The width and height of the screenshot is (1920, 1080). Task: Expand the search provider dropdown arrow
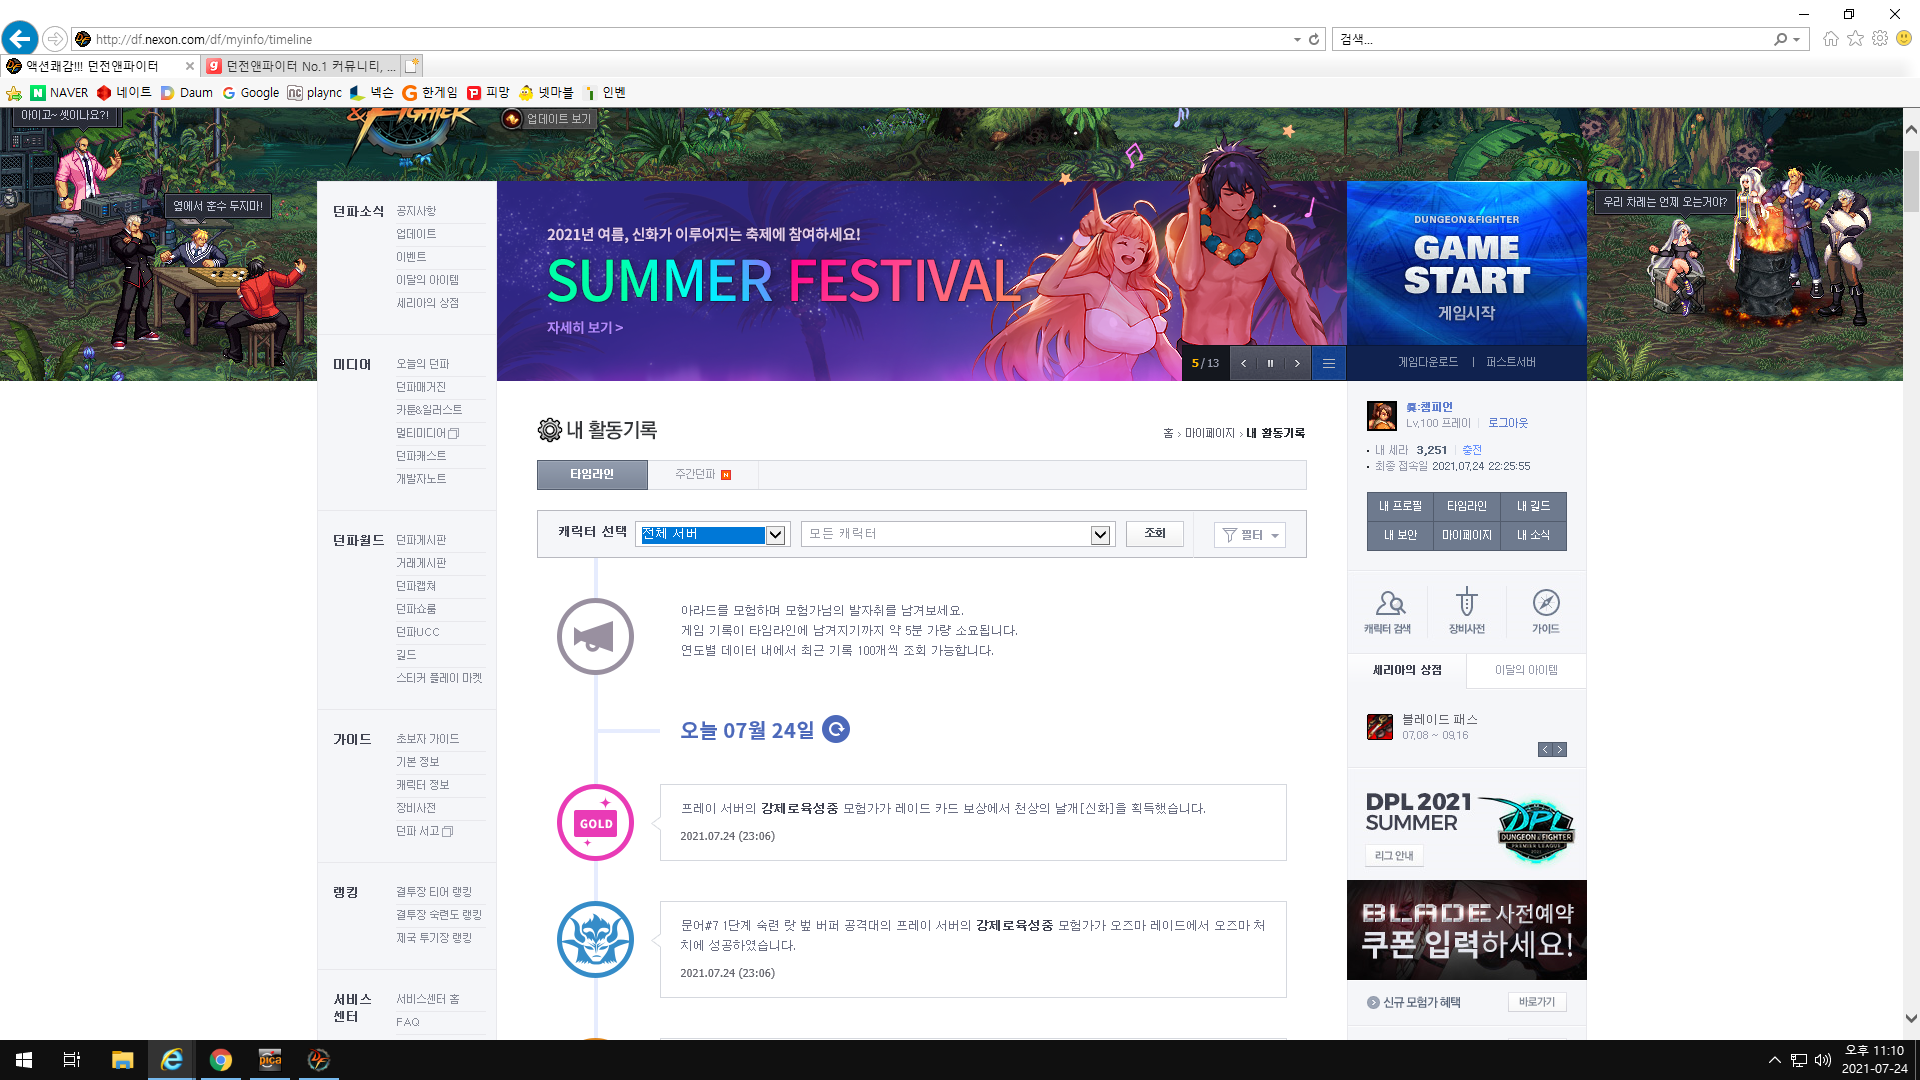click(1797, 39)
